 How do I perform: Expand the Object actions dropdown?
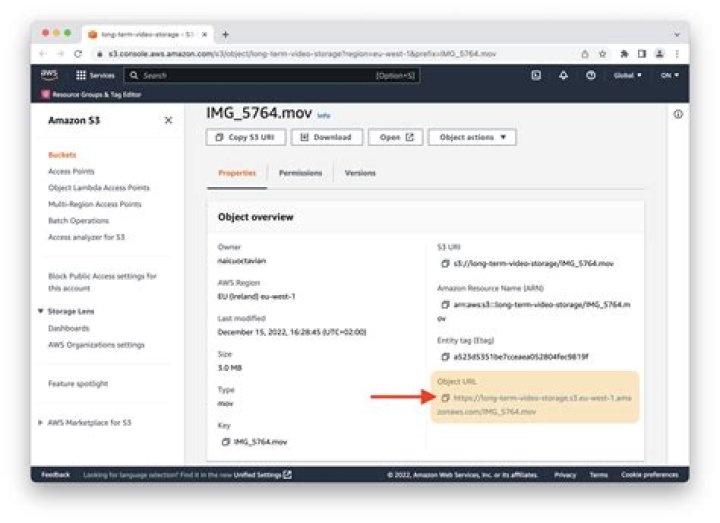coord(472,137)
